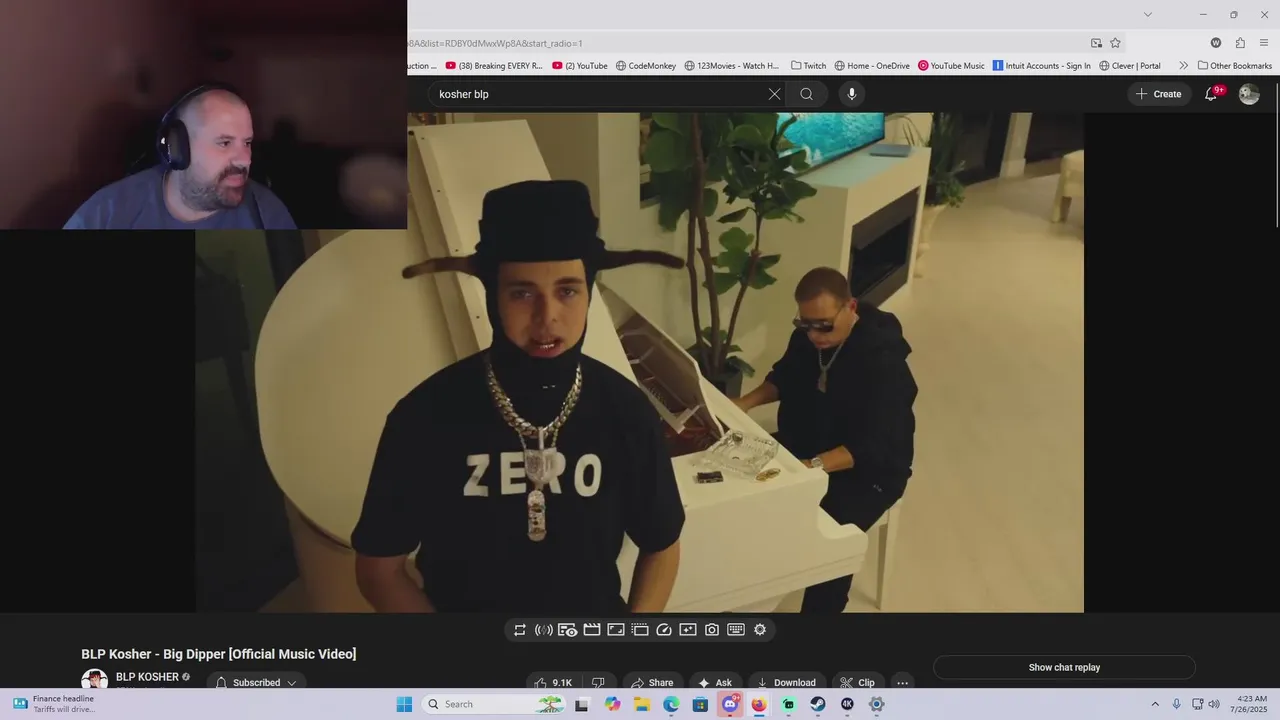Click the Windows taskbar Search box
The width and height of the screenshot is (1280, 720).
point(493,704)
